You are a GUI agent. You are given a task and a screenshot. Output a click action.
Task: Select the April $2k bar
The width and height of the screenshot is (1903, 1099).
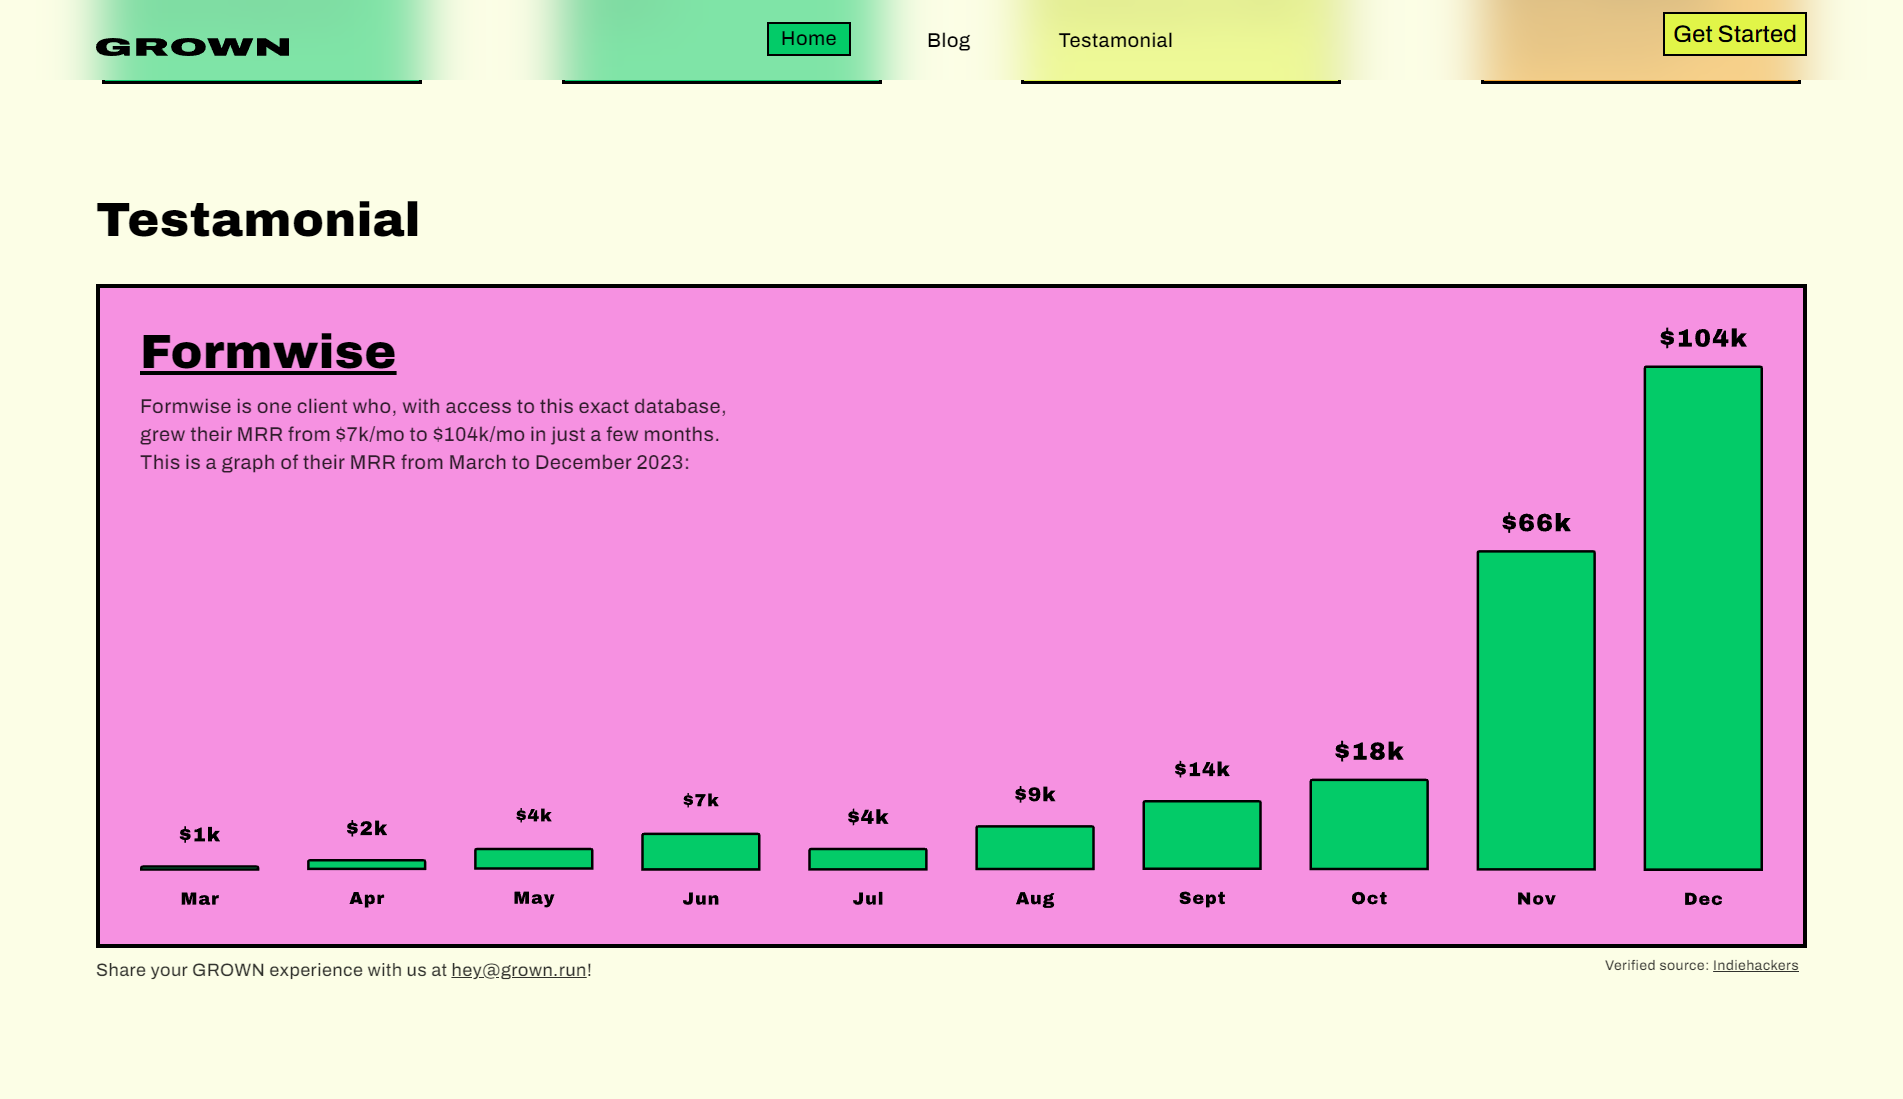tap(367, 864)
